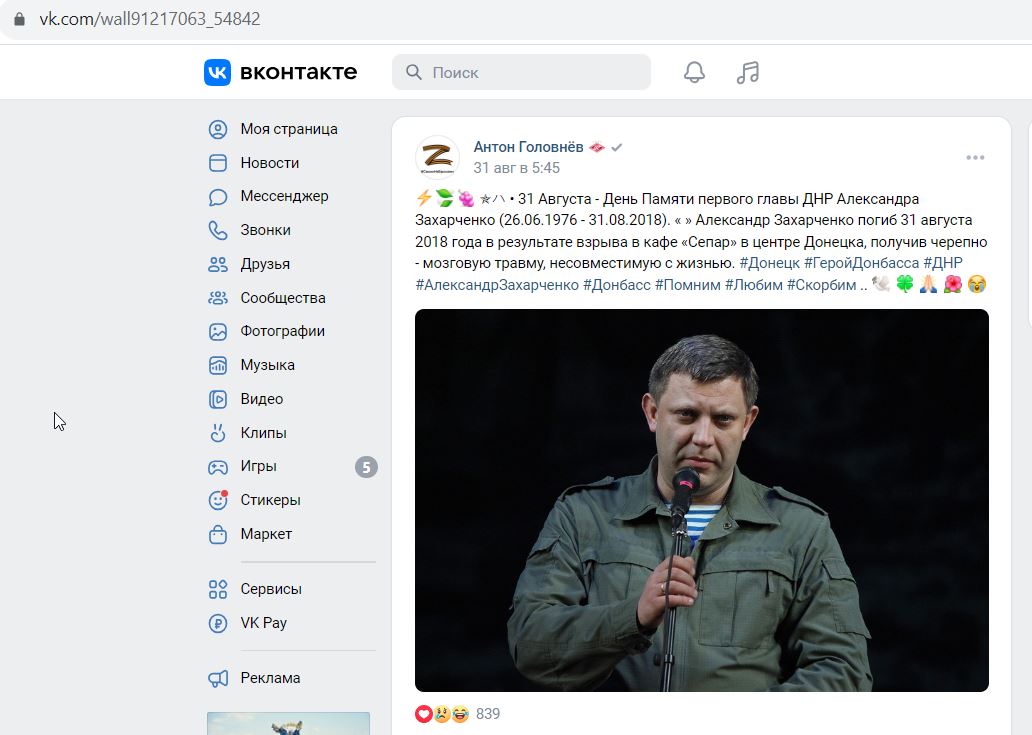Click the вконтакте wordmark
This screenshot has width=1032, height=735.
(298, 72)
